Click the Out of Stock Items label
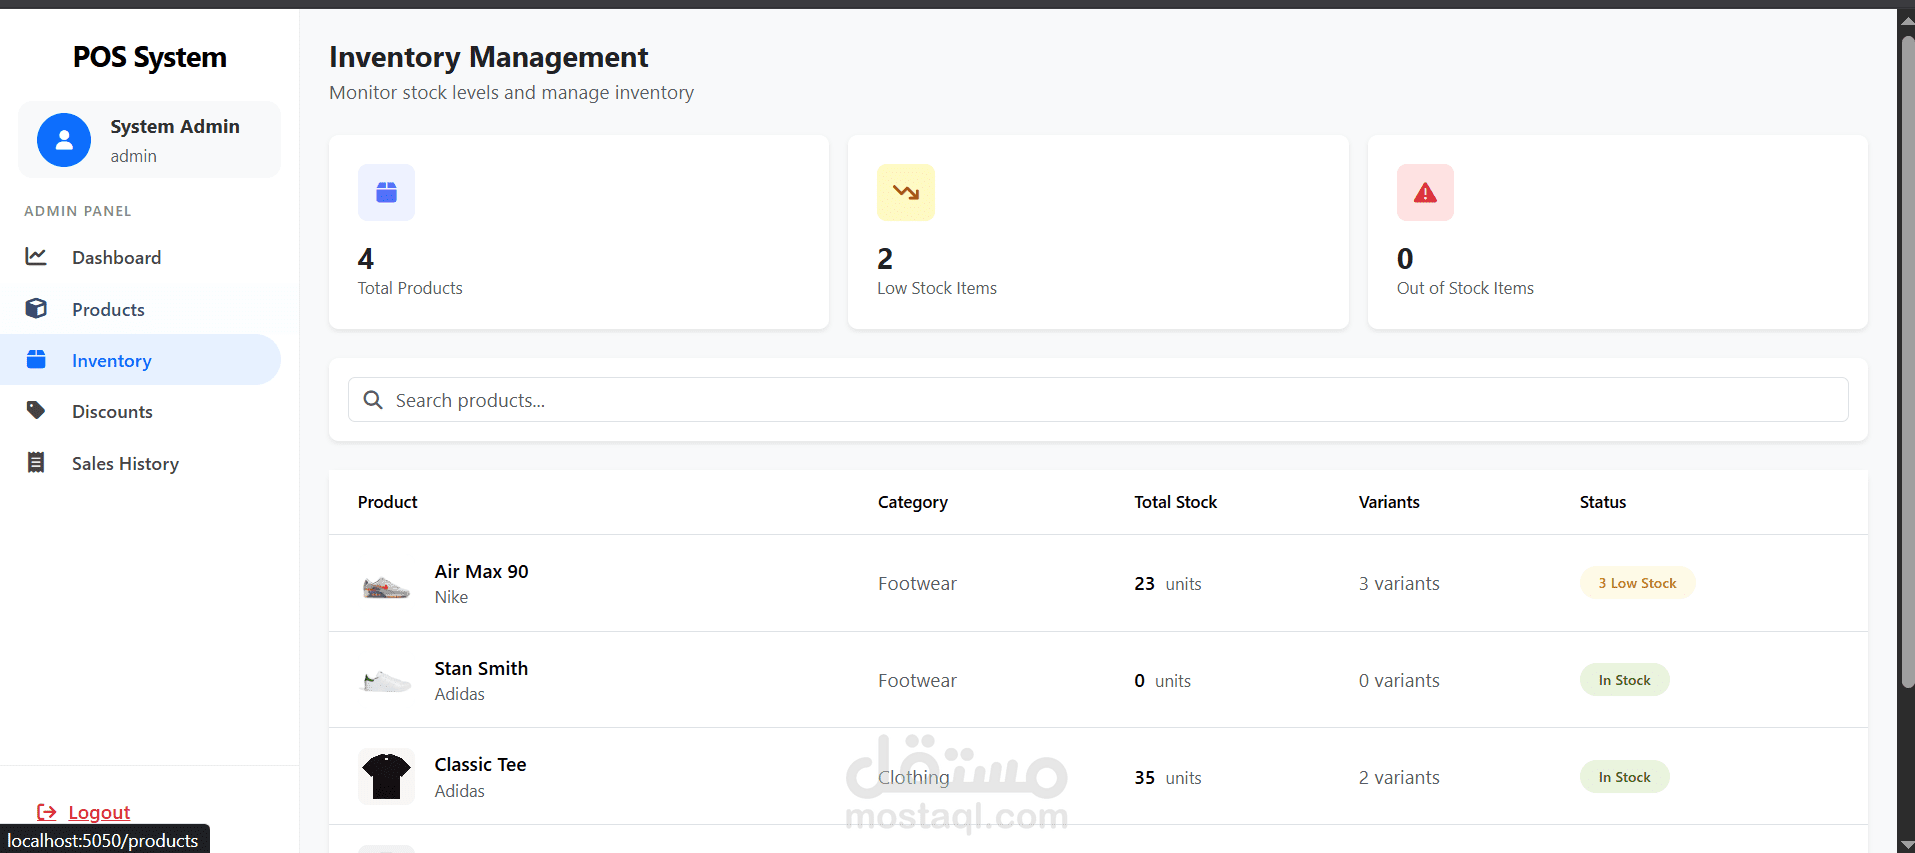The height and width of the screenshot is (853, 1915). tap(1465, 288)
